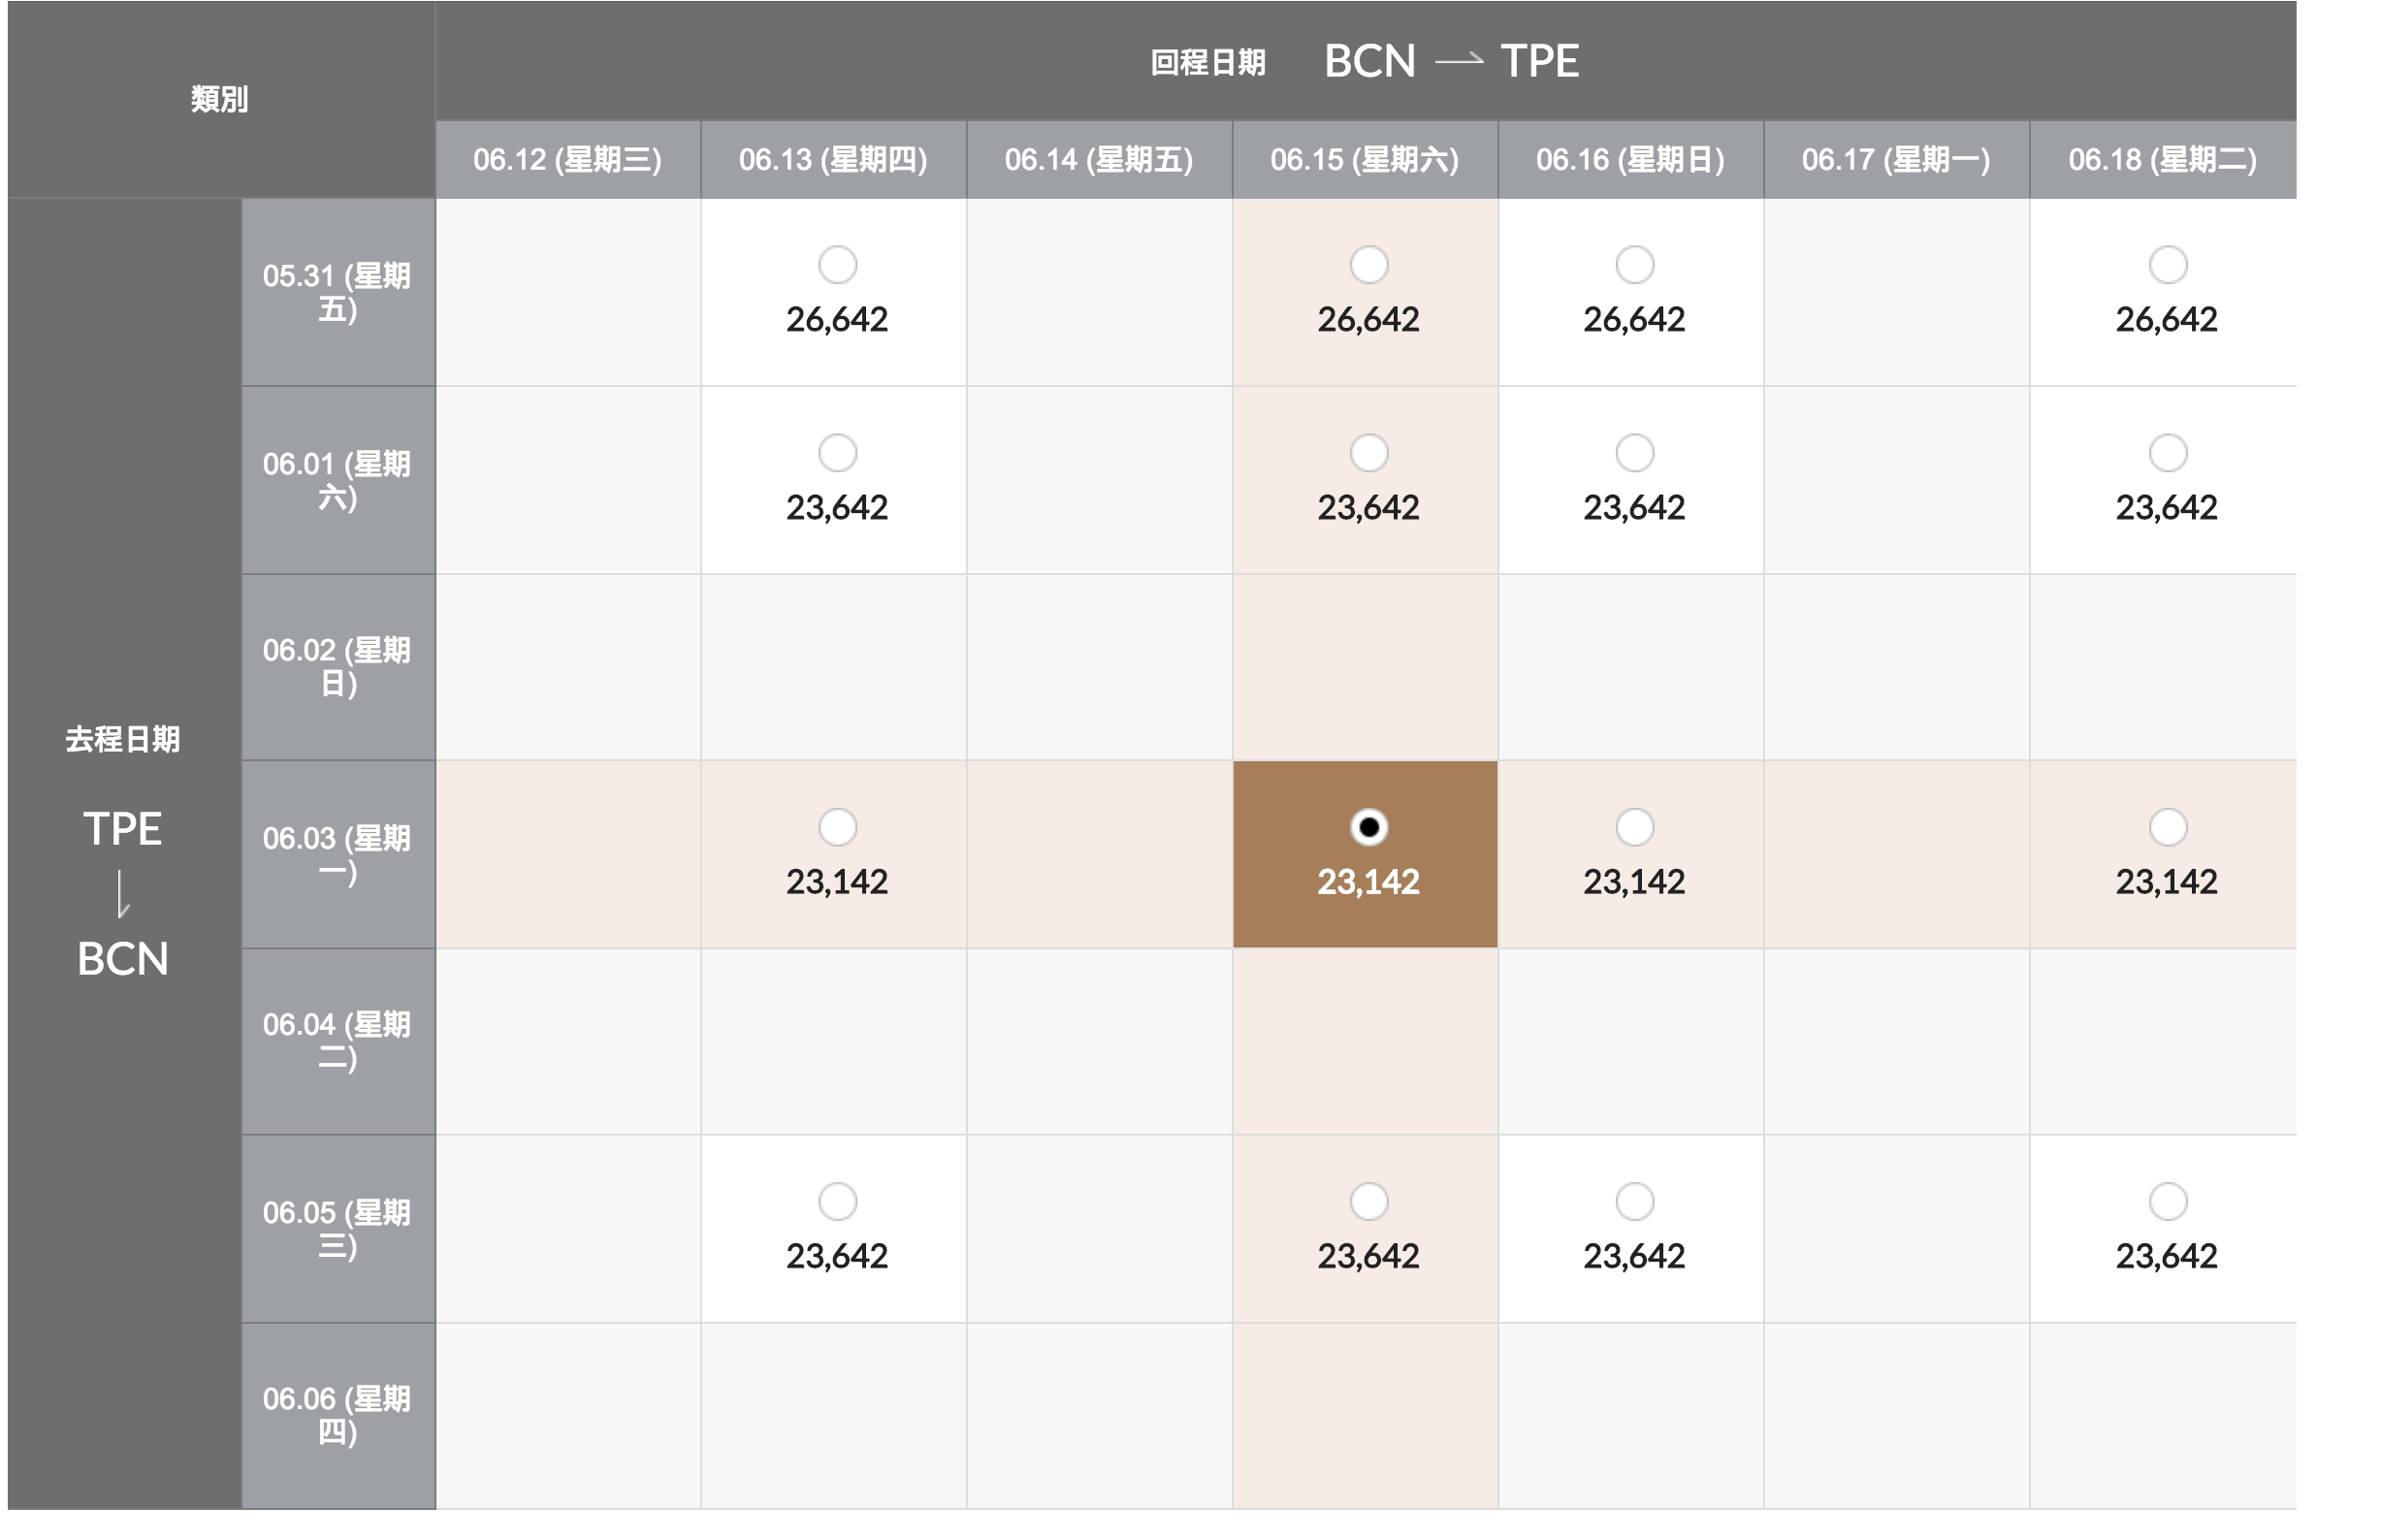
Task: Click the 去程日期 label
Action: [x=123, y=740]
